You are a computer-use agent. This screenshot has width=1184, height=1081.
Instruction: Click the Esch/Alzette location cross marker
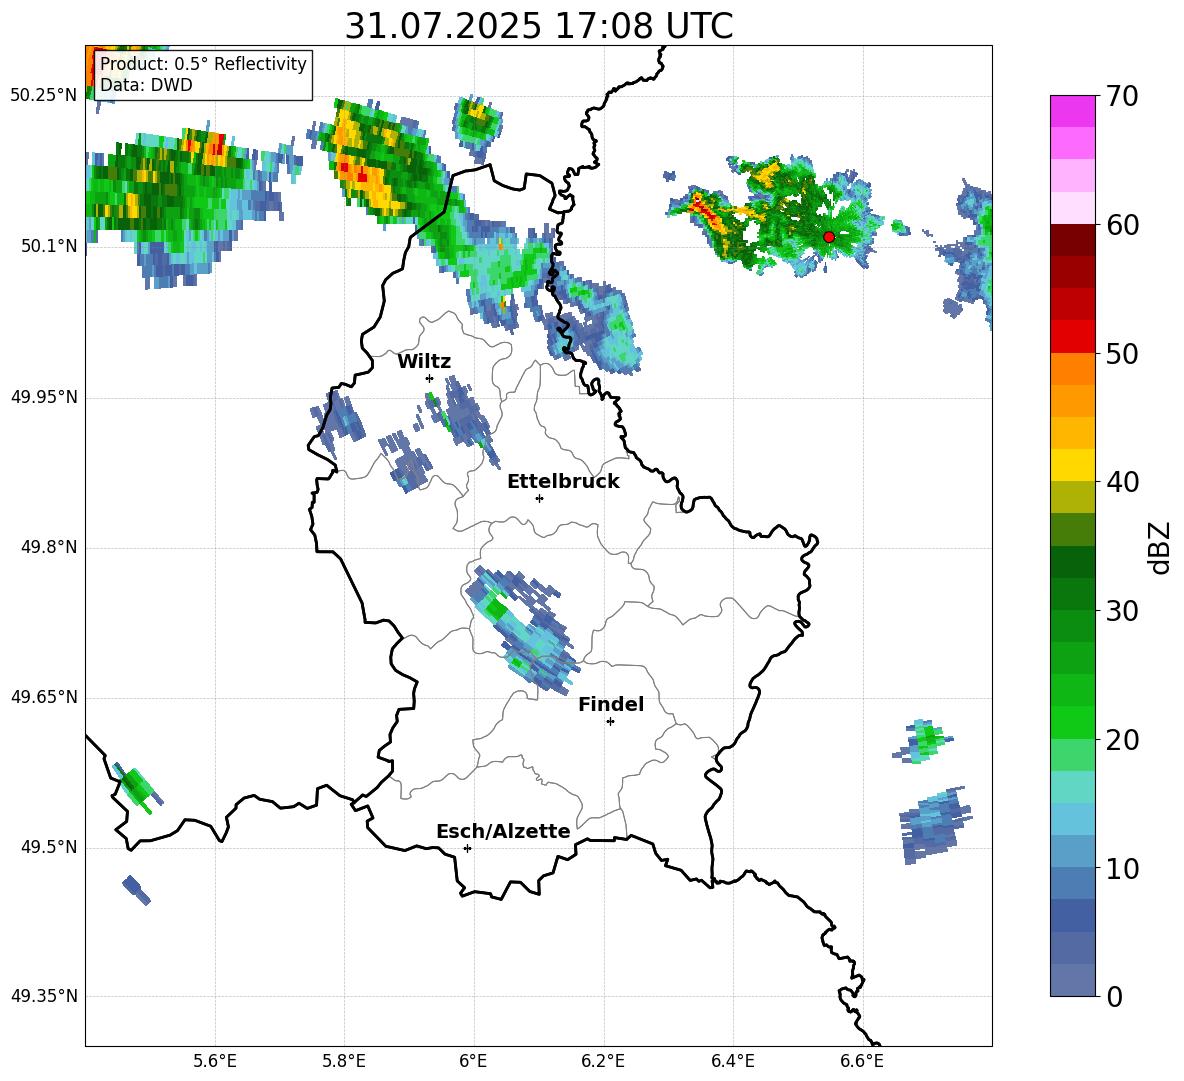click(467, 848)
